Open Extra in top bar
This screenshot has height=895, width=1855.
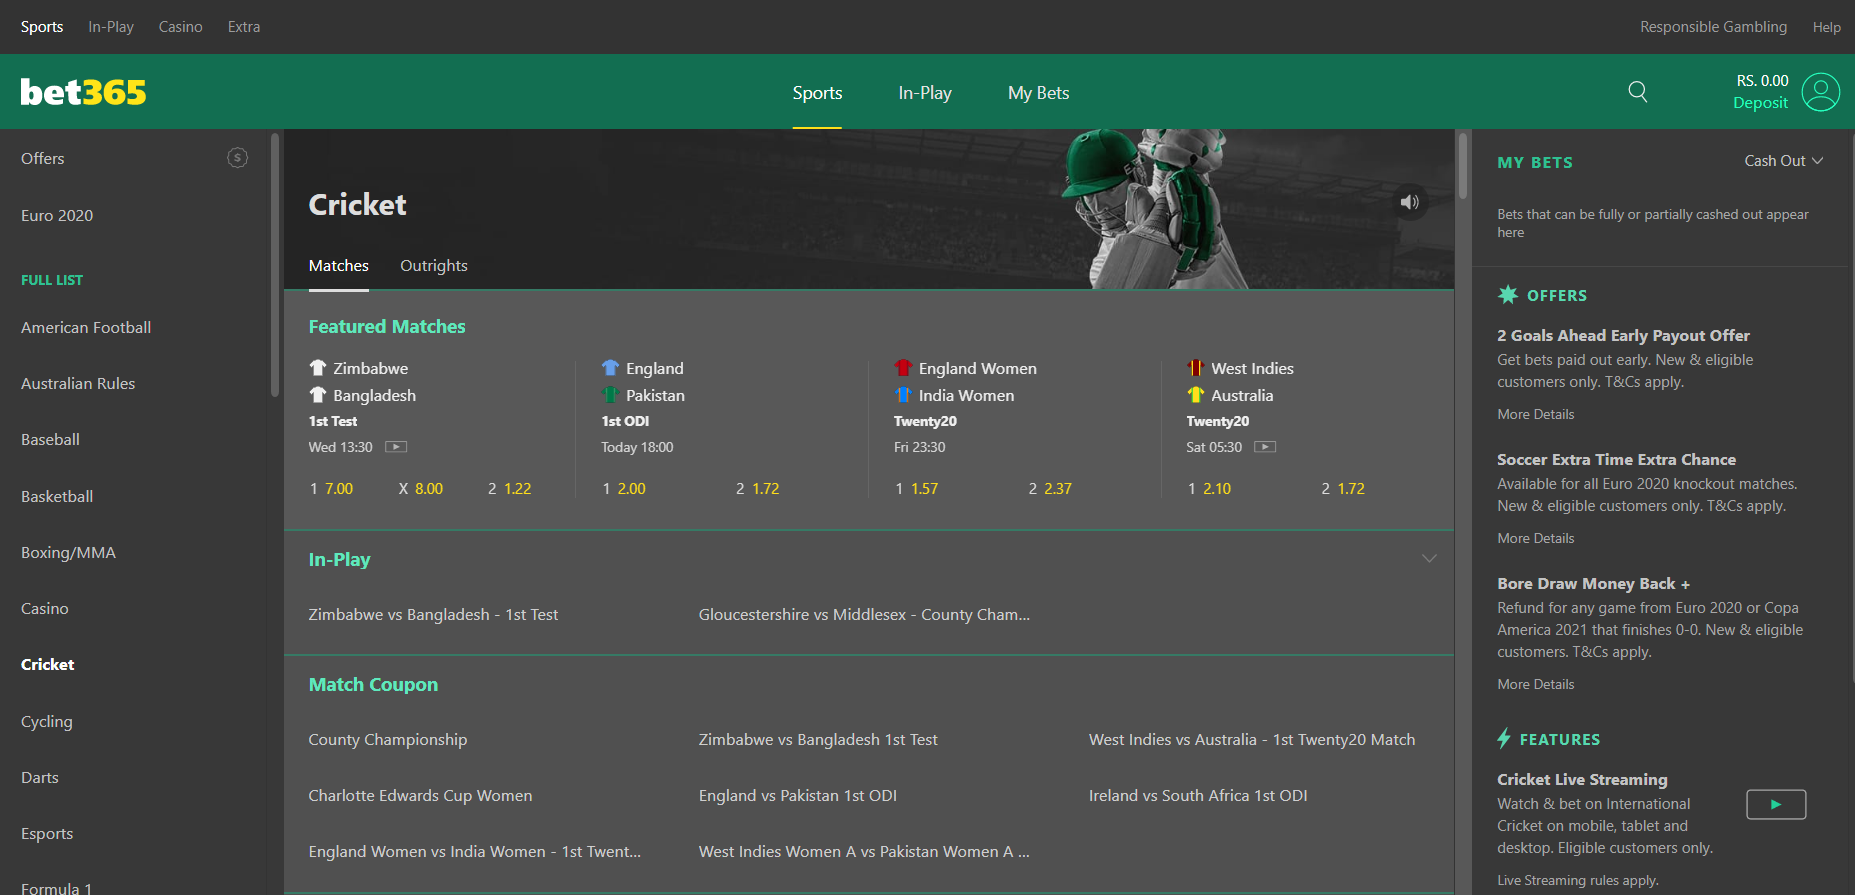click(x=244, y=27)
